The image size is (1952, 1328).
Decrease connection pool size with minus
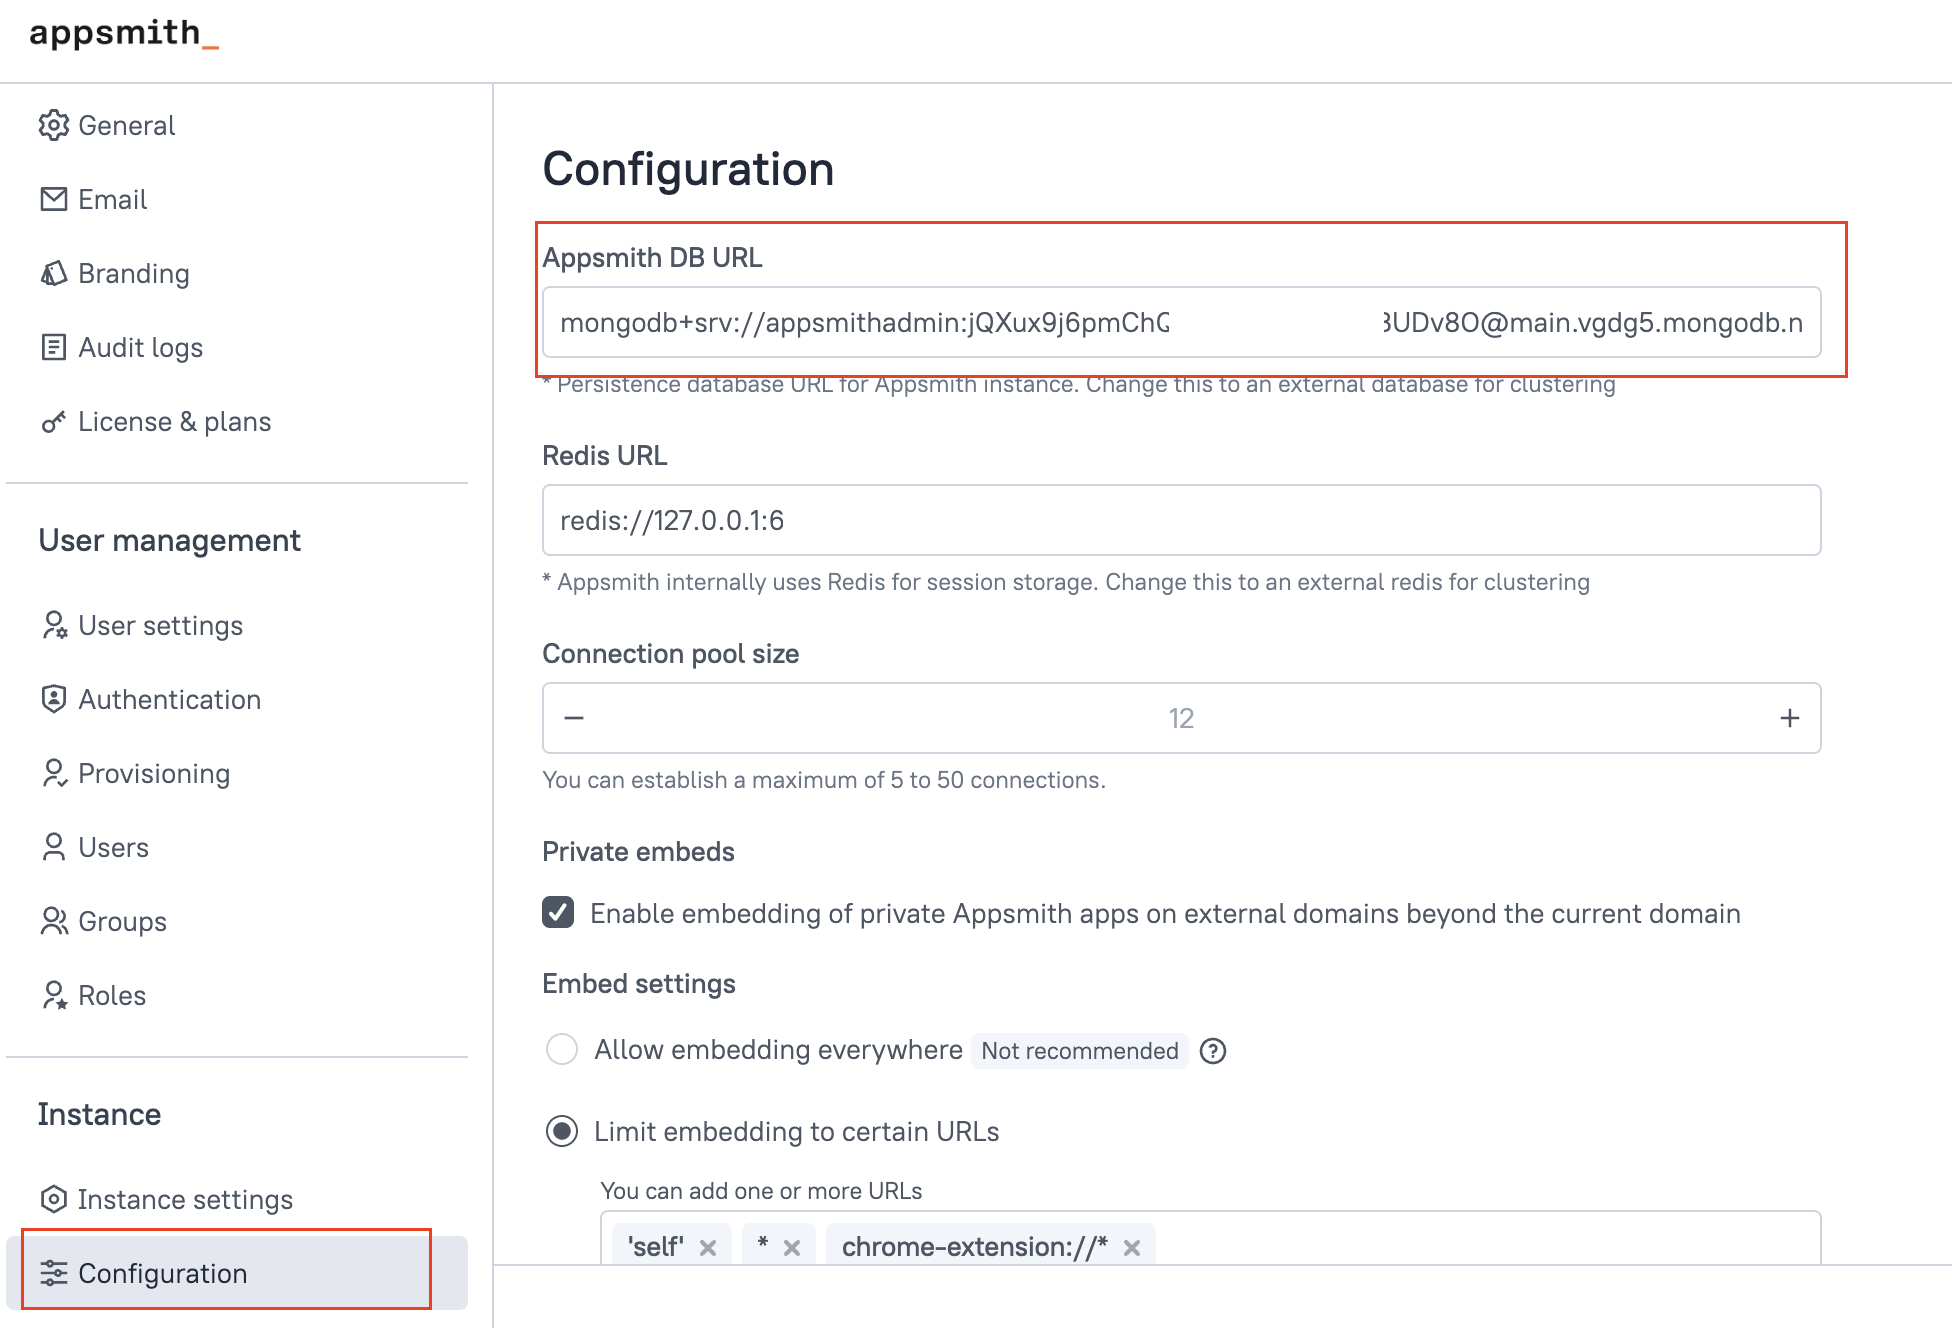point(574,718)
